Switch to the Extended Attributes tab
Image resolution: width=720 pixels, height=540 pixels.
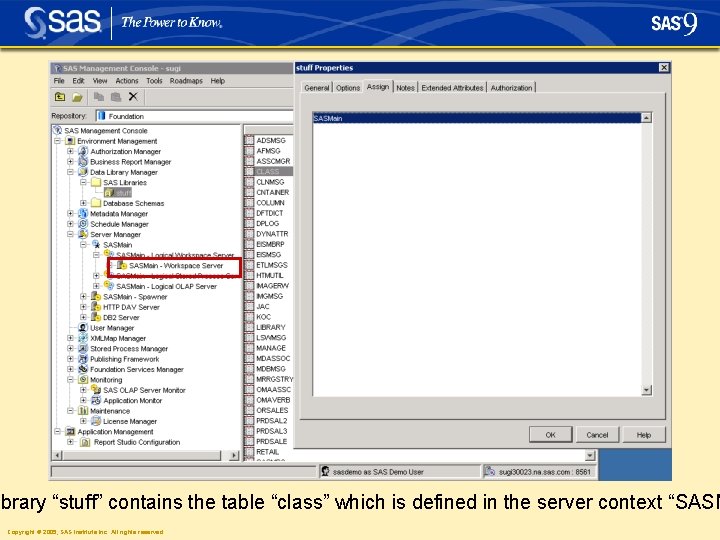tap(452, 88)
